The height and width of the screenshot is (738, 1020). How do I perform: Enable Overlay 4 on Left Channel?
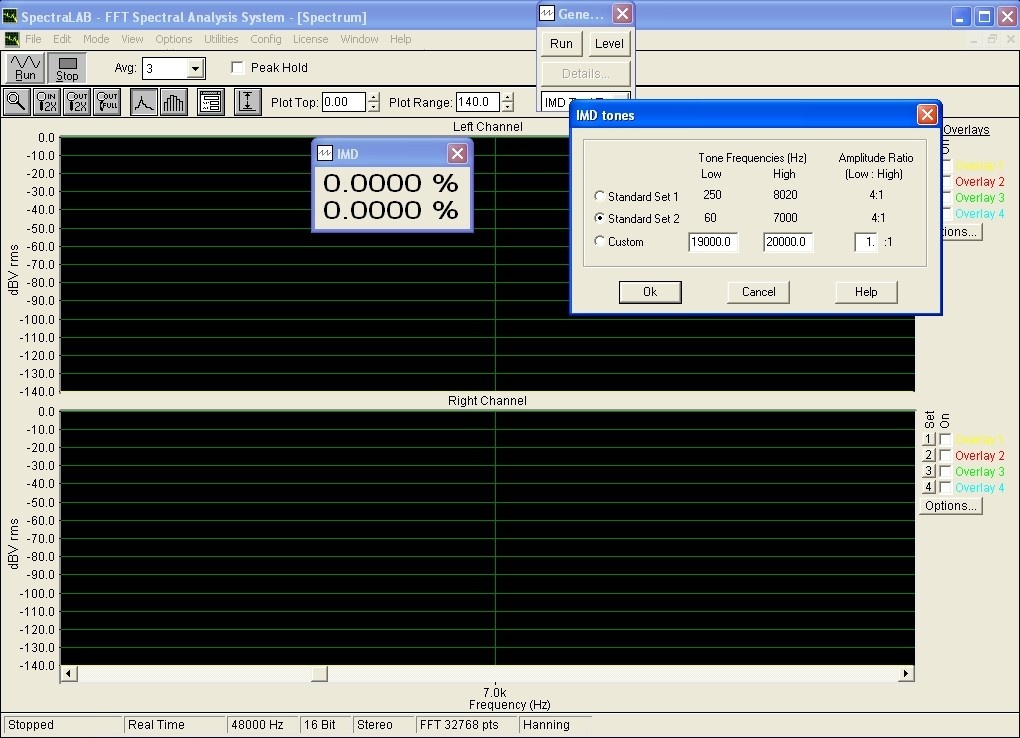pyautogui.click(x=946, y=213)
